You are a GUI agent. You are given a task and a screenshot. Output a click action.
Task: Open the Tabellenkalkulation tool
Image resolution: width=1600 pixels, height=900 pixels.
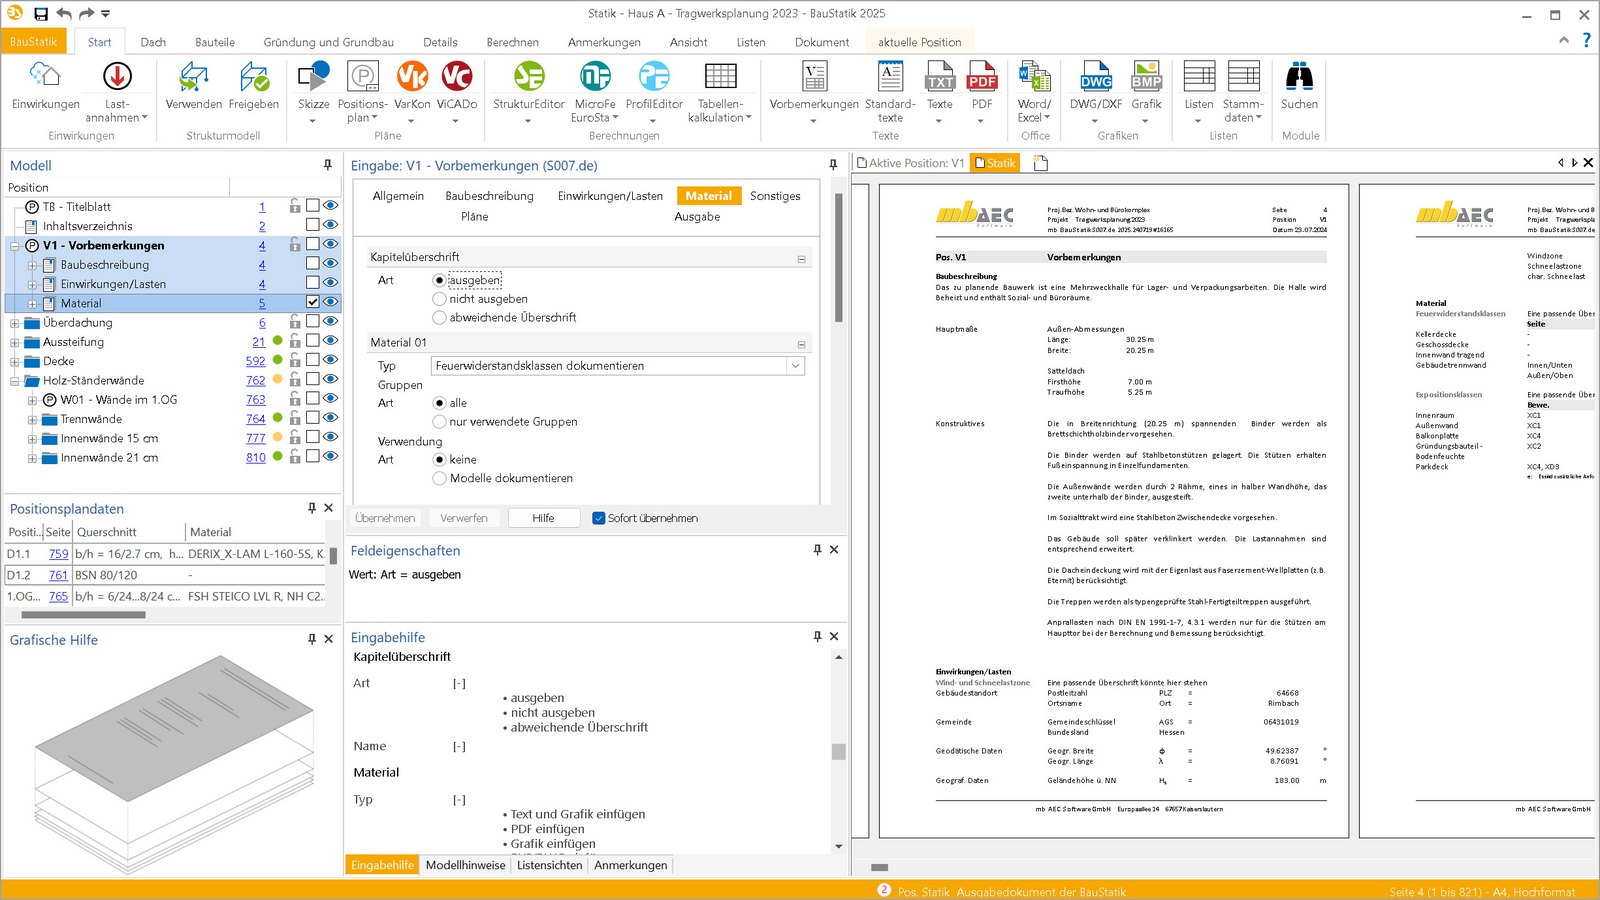(720, 78)
